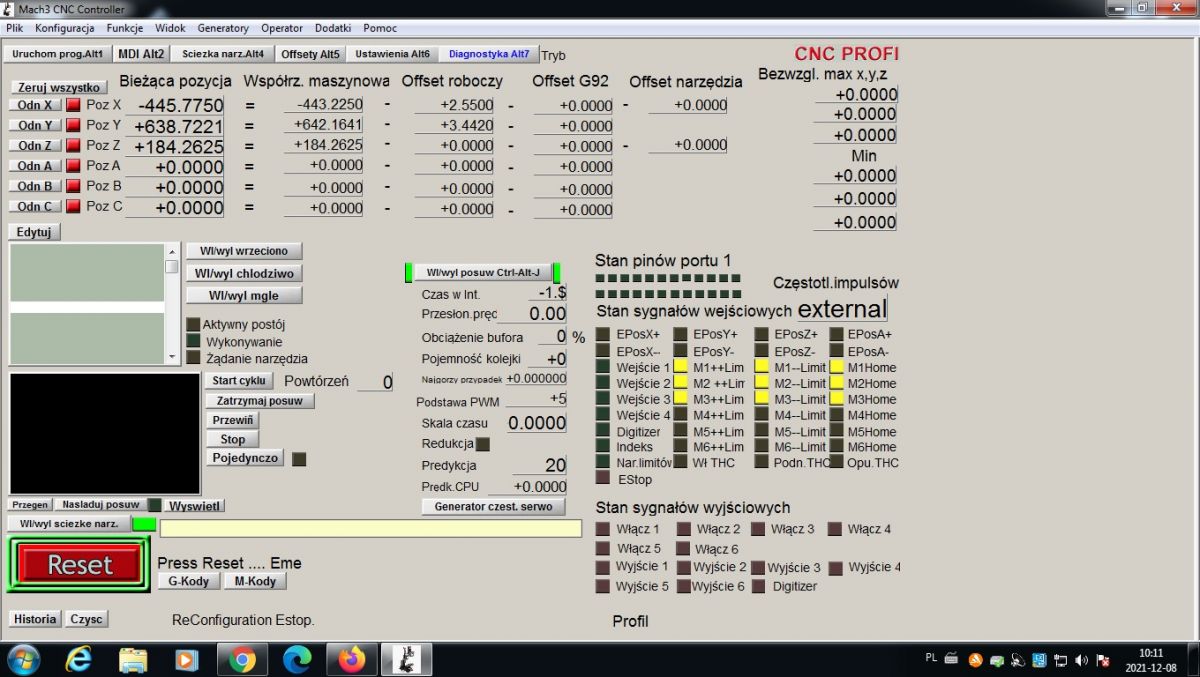Click the red LED beside Poz C
The image size is (1200, 677).
tap(73, 206)
